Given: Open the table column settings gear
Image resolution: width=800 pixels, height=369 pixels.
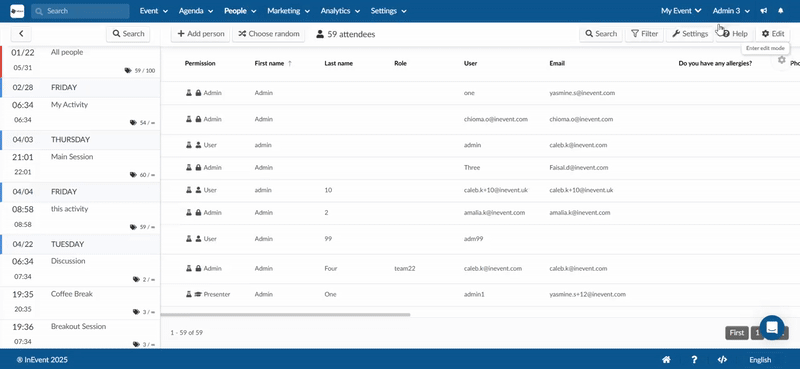Looking at the screenshot, I should point(782,60).
